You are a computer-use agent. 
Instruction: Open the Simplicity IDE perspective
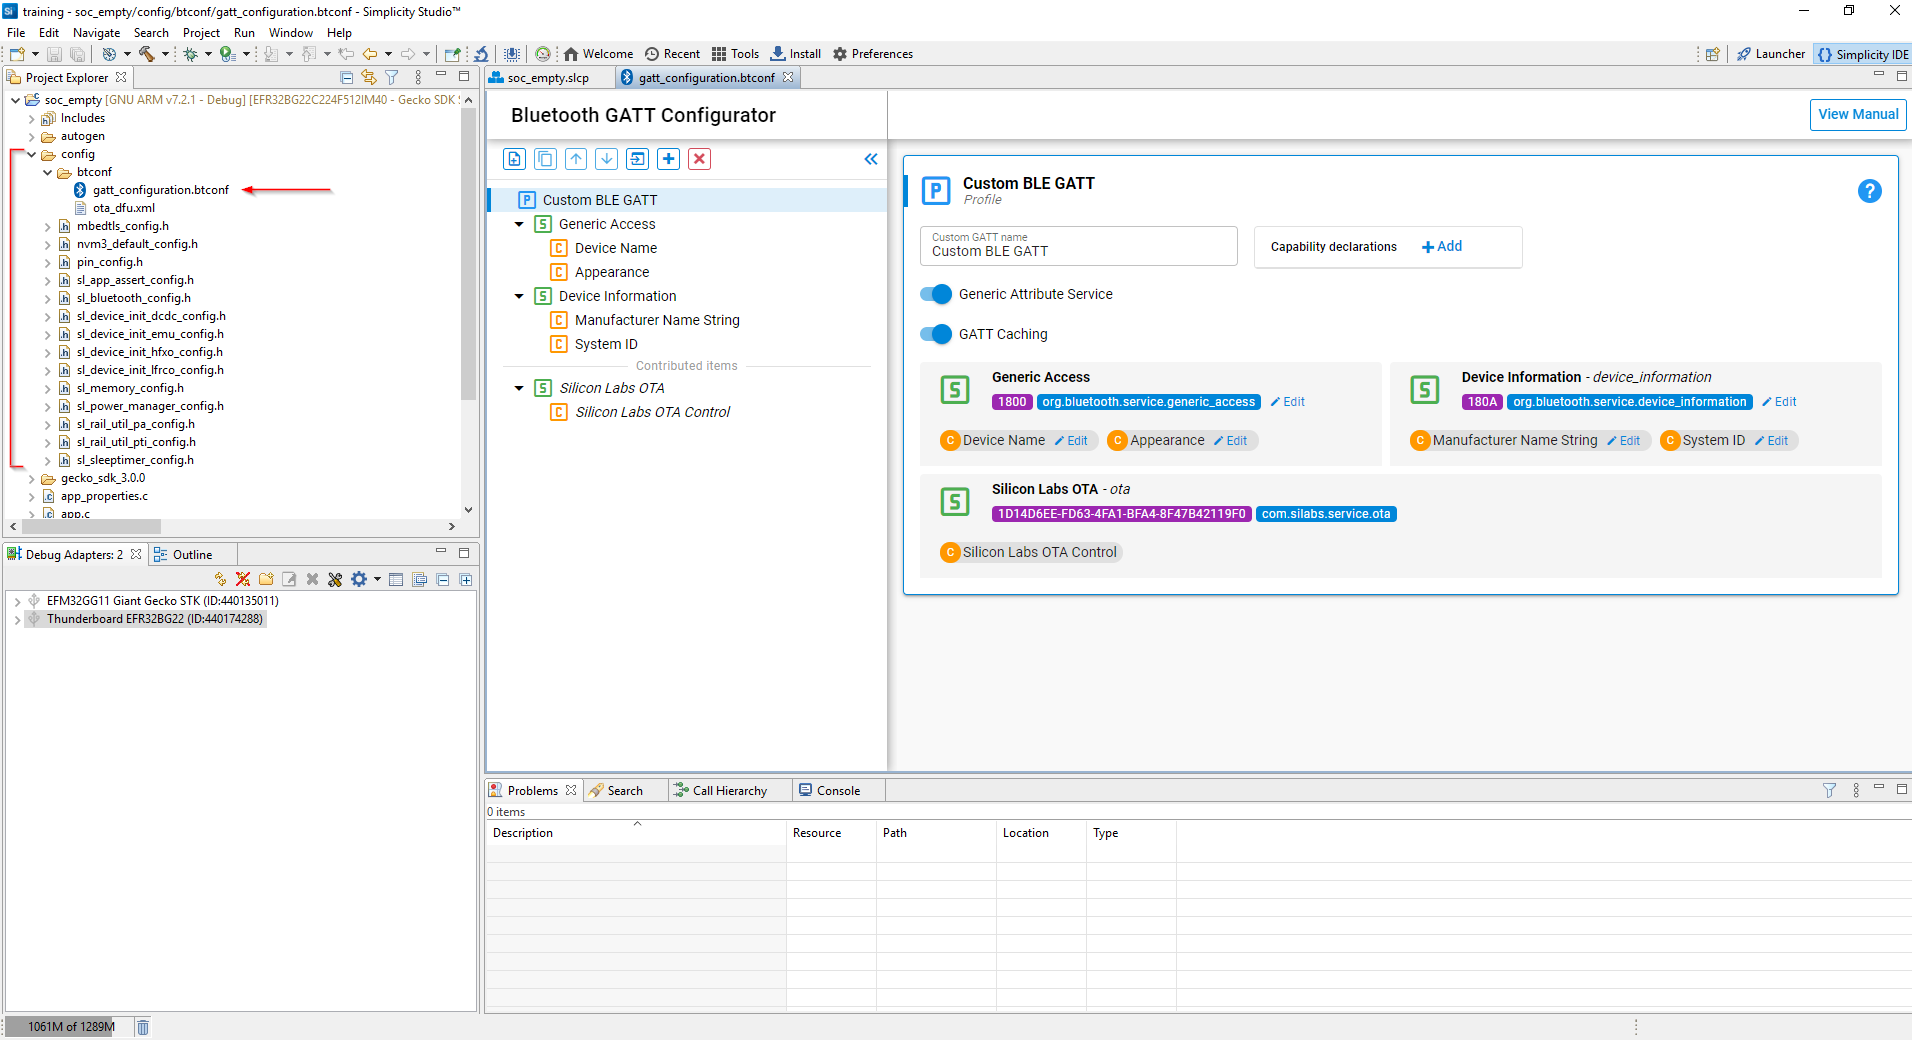[1862, 54]
